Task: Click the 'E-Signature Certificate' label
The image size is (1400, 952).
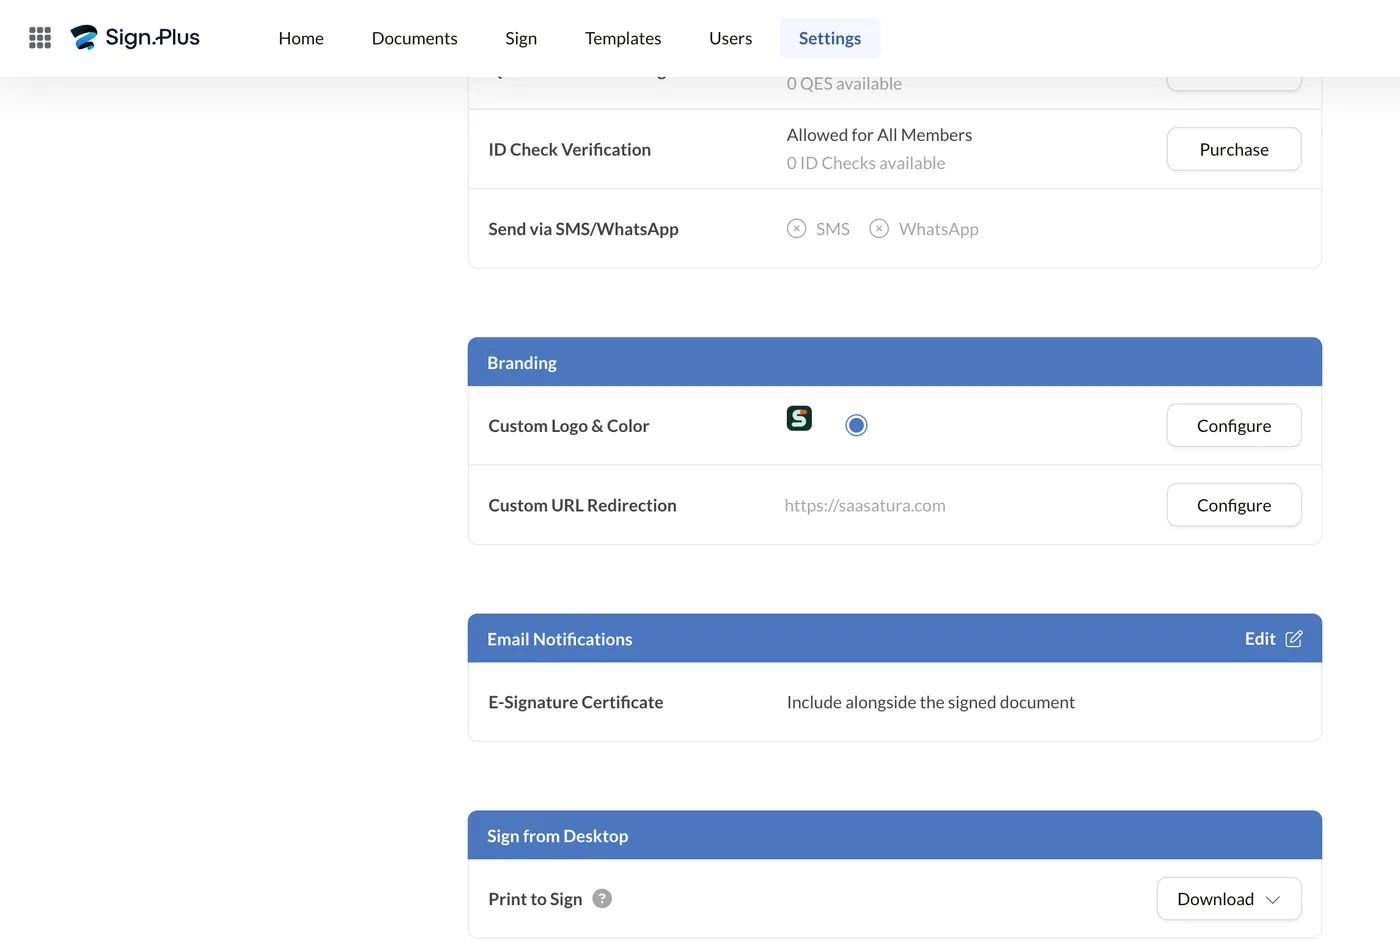Action: click(575, 703)
